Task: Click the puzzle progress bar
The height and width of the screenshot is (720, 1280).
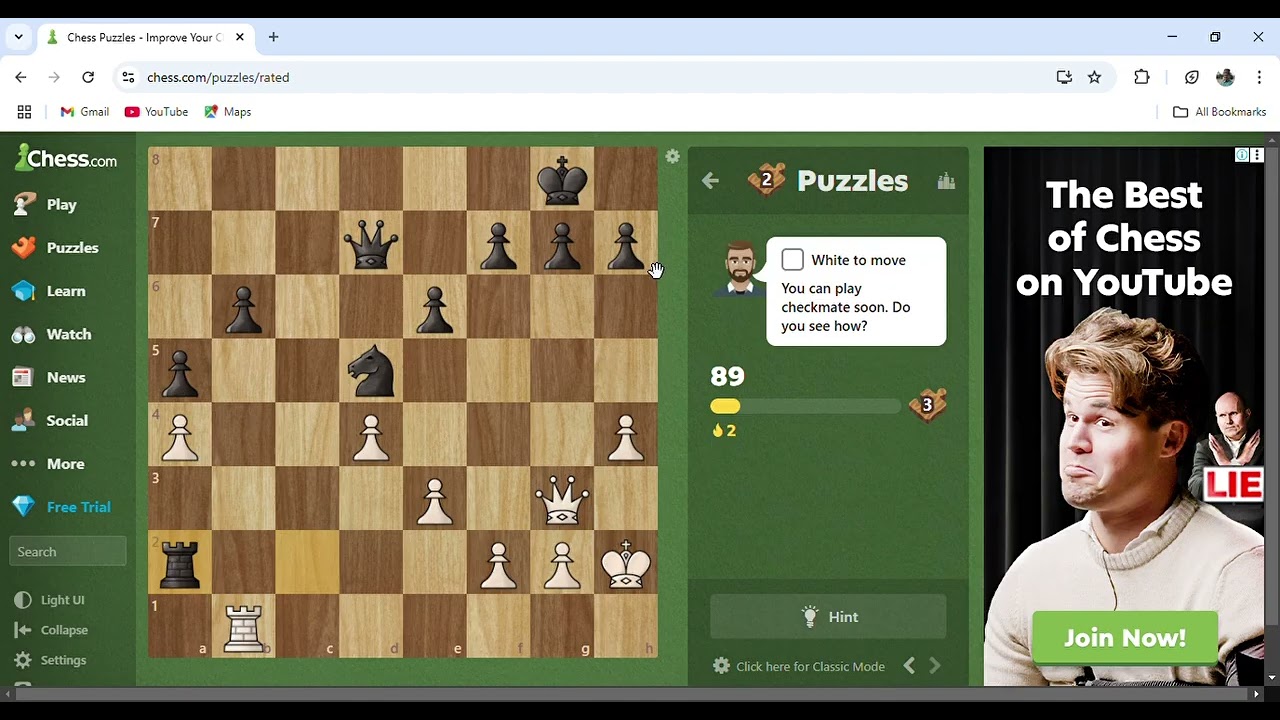Action: pyautogui.click(x=805, y=406)
